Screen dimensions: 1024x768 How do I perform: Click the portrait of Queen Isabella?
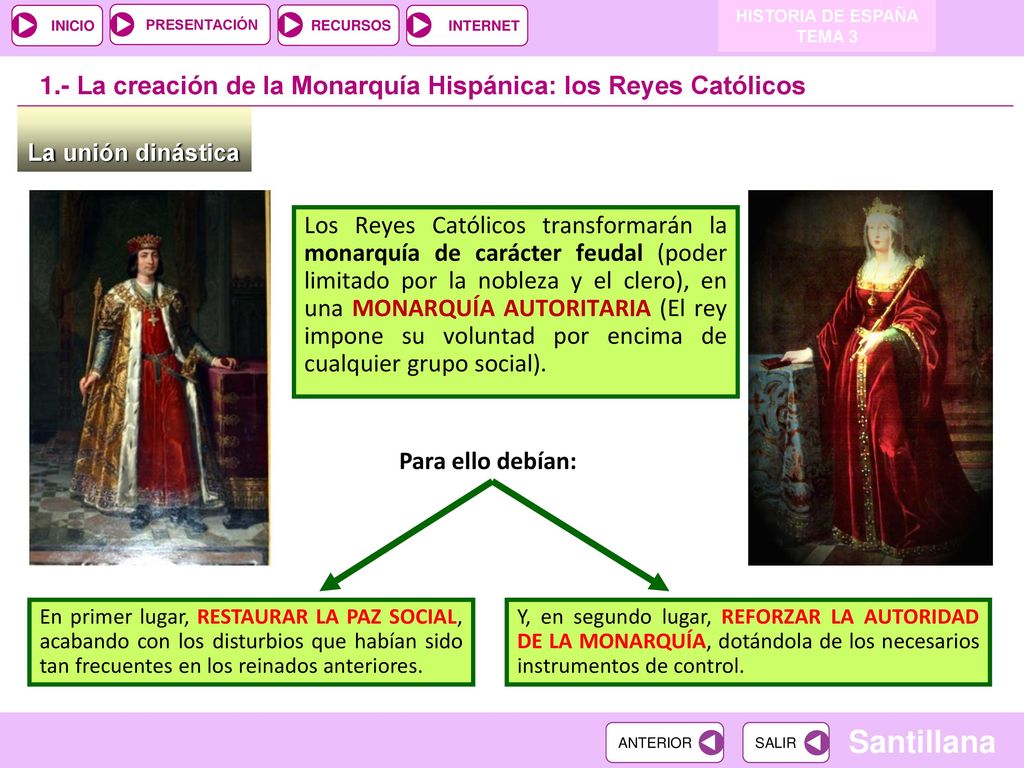[871, 377]
